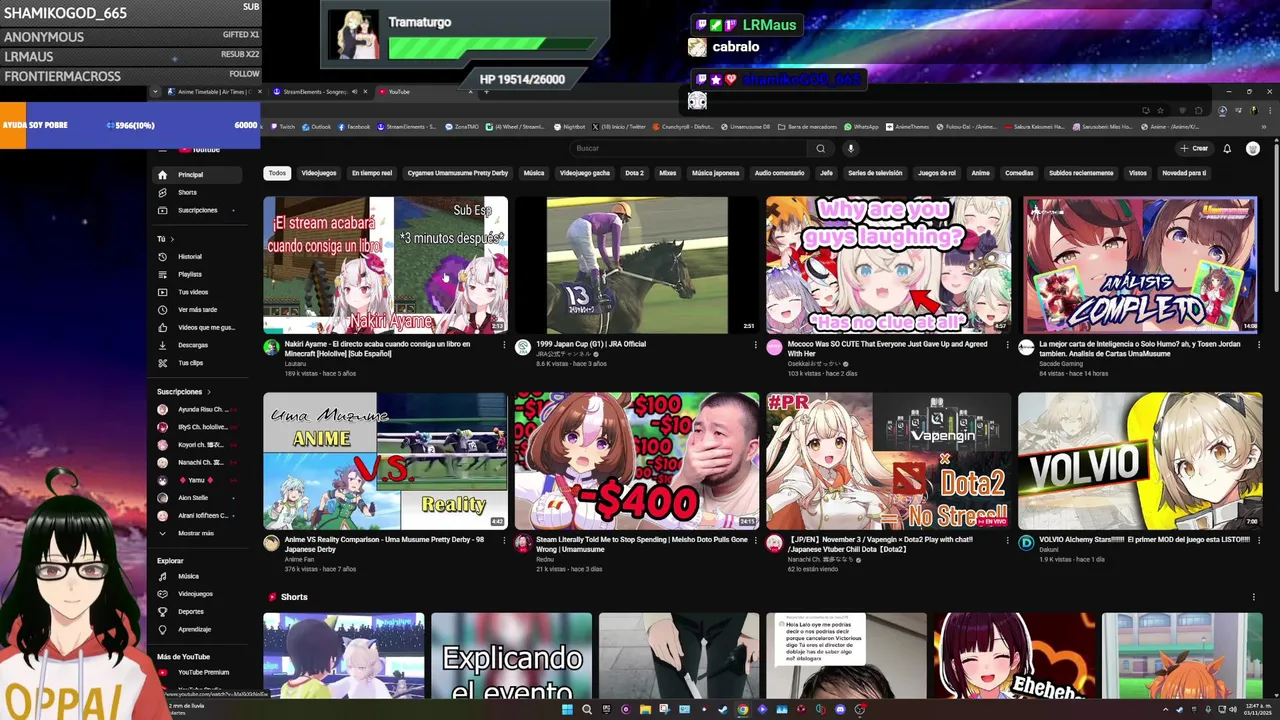Select the Dota 2 filter chip
1280x720 pixels.
[634, 173]
